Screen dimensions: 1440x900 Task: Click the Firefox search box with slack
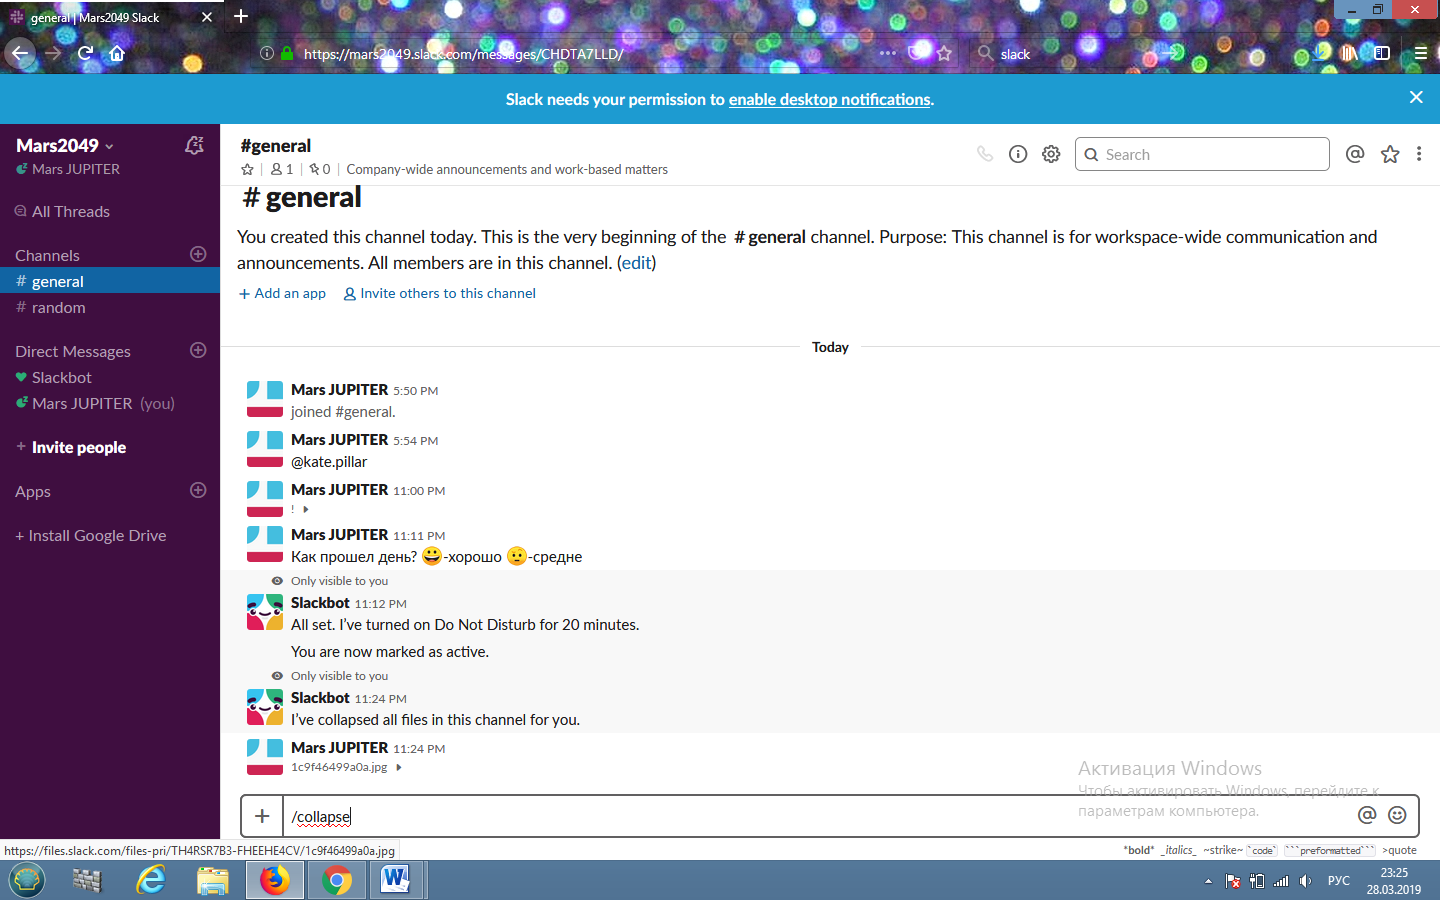(1075, 53)
